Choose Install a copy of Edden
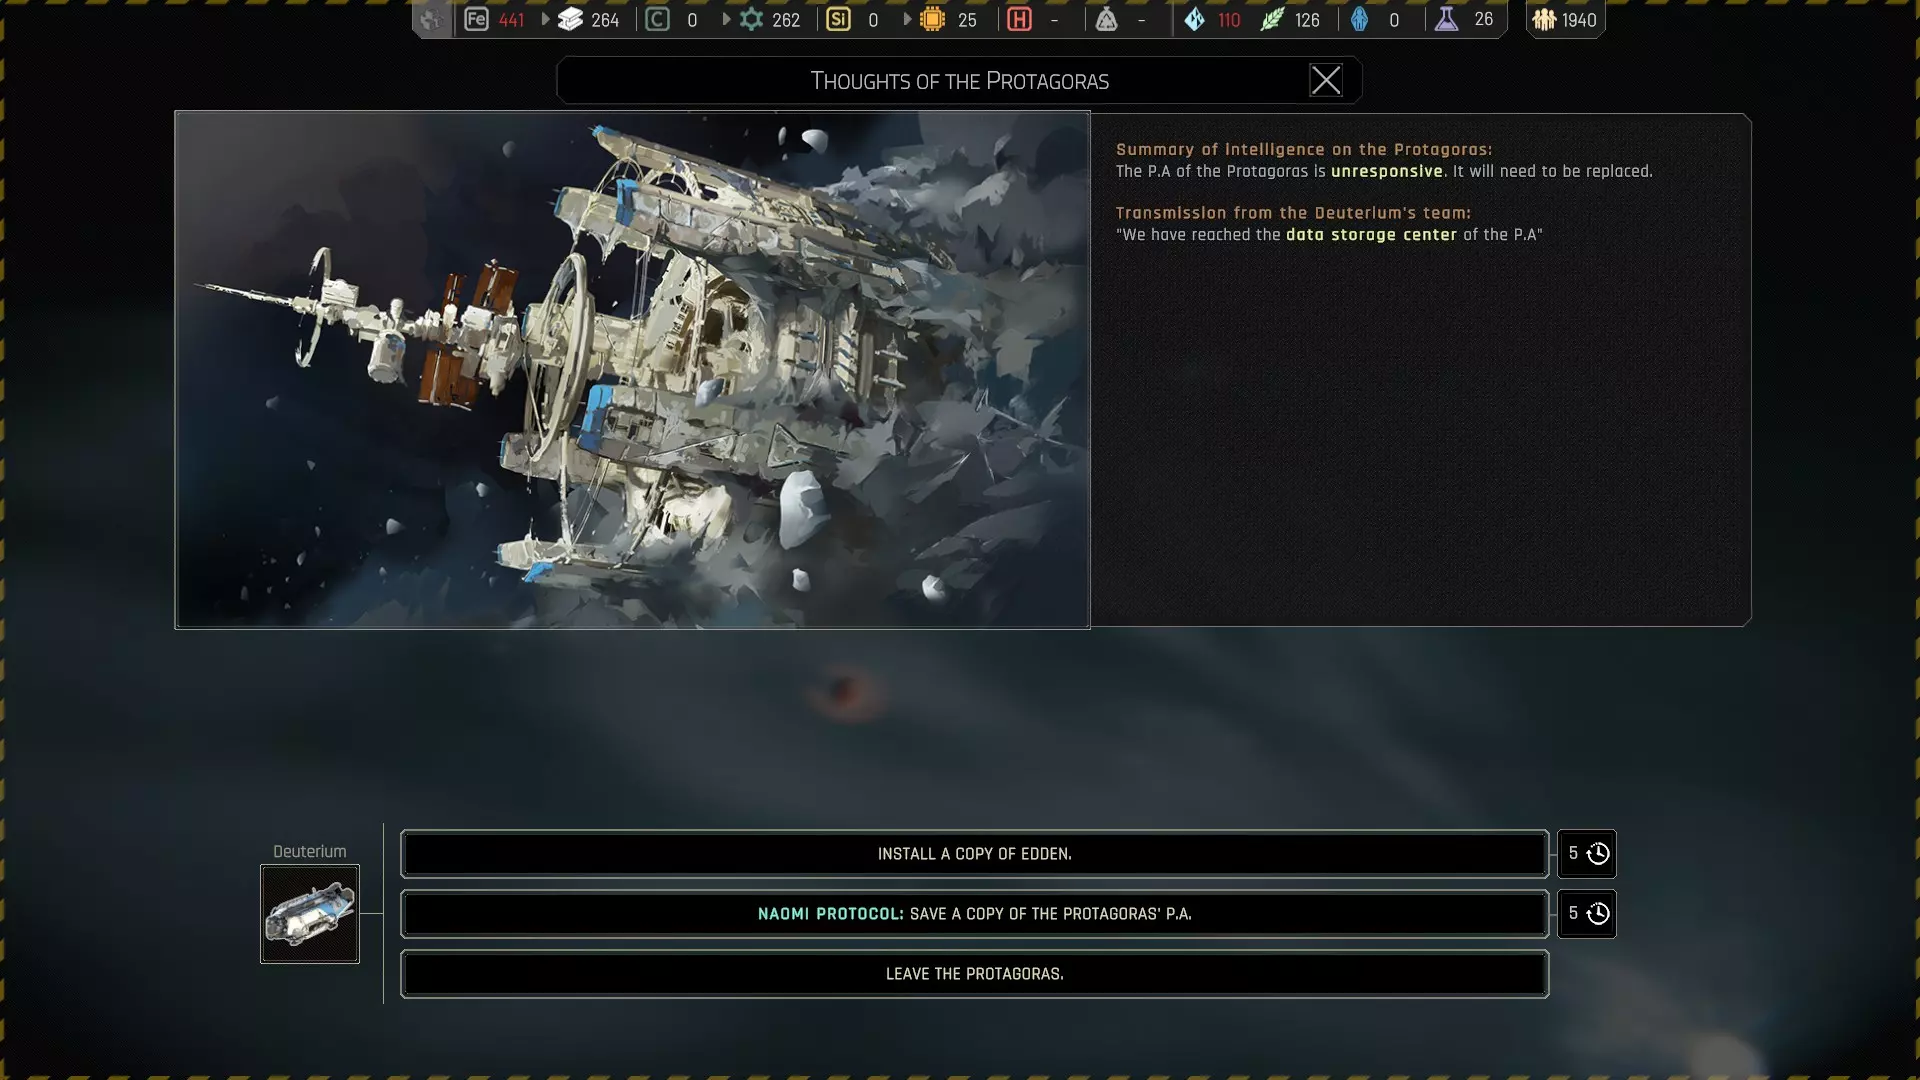1920x1080 pixels. click(974, 854)
